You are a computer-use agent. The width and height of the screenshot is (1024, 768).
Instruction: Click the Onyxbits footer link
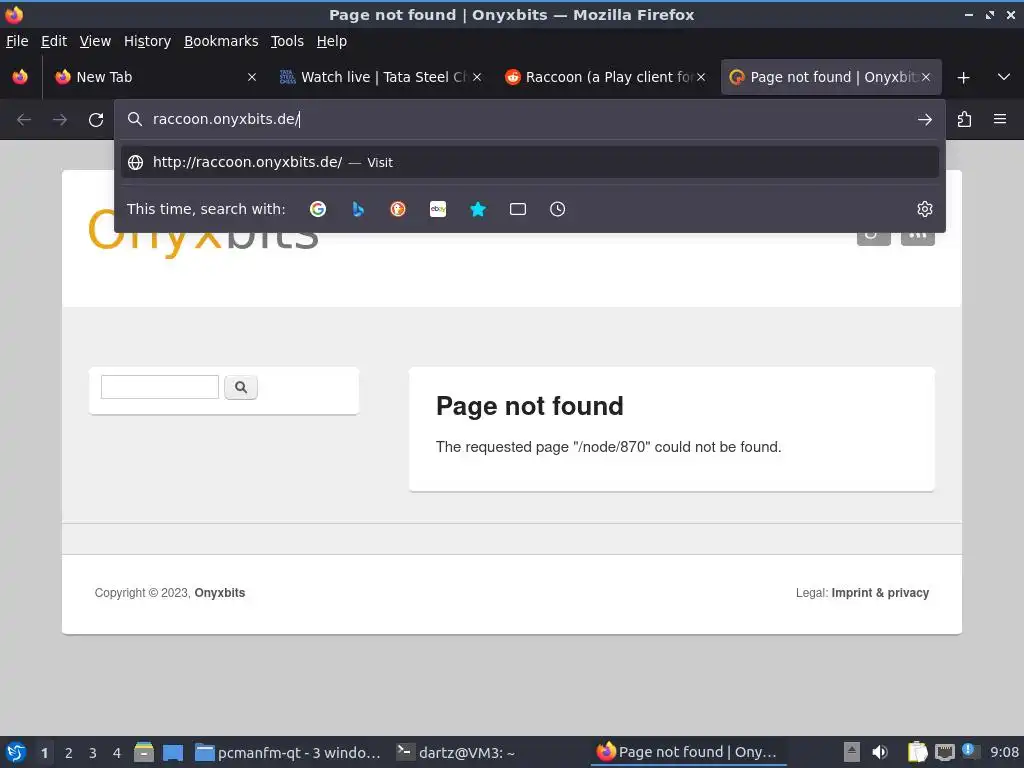(x=219, y=592)
